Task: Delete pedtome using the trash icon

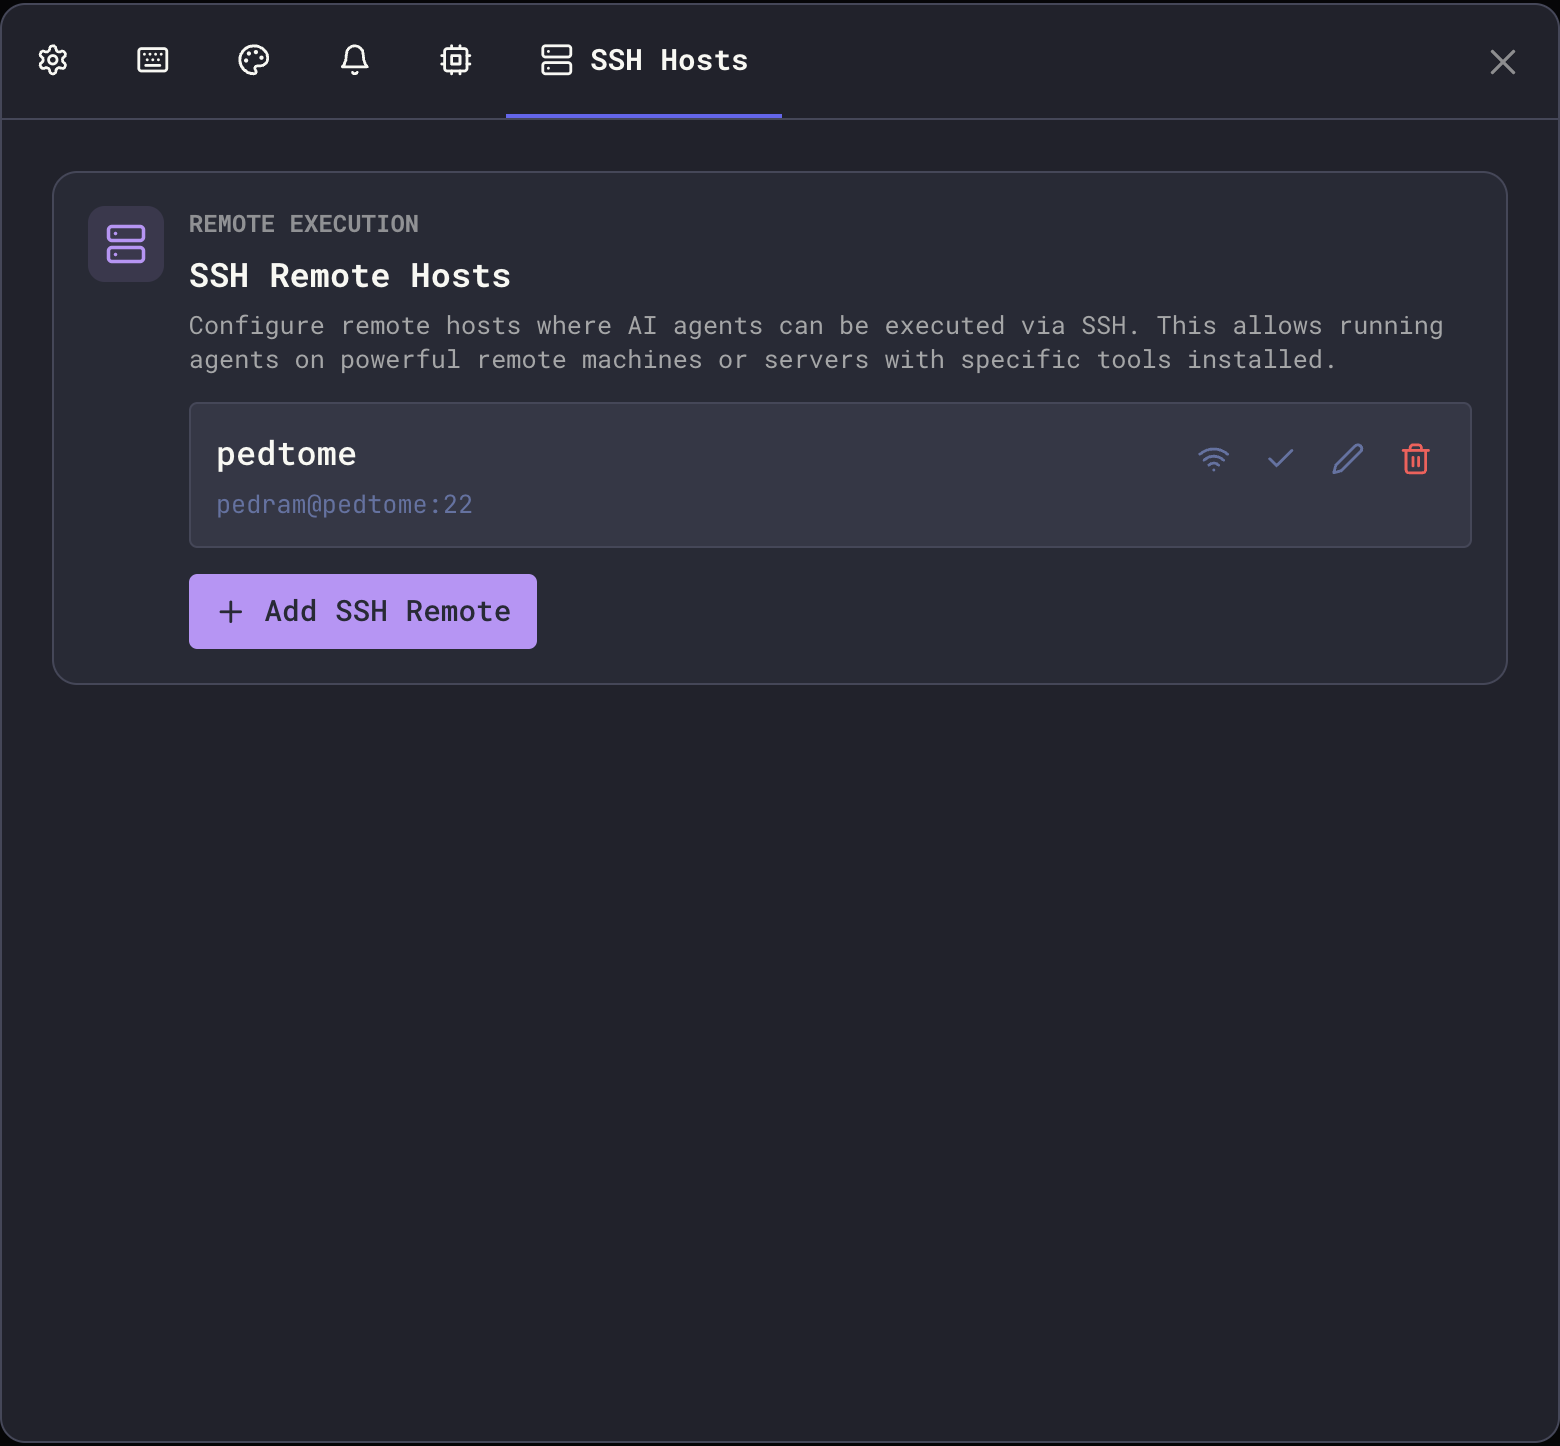Action: 1415,459
